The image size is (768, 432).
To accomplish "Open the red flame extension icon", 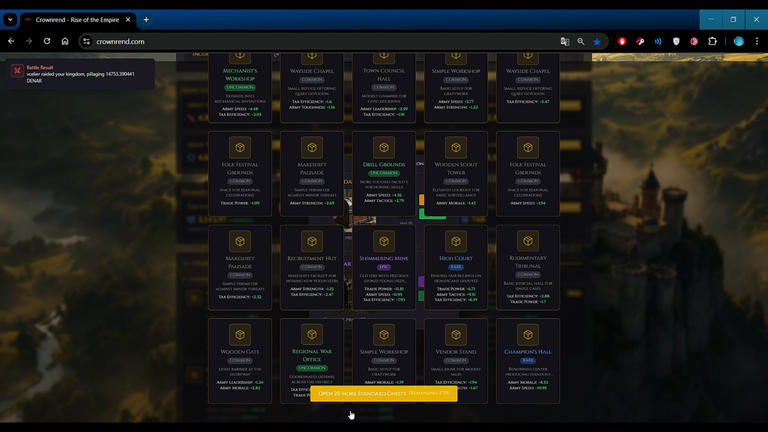I will tap(622, 42).
